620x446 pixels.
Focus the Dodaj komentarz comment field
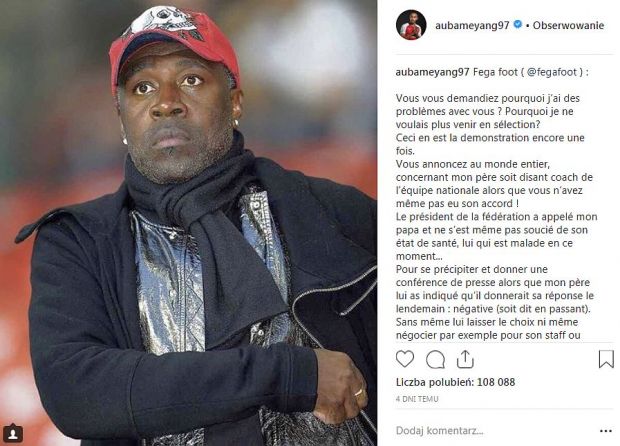point(494,431)
